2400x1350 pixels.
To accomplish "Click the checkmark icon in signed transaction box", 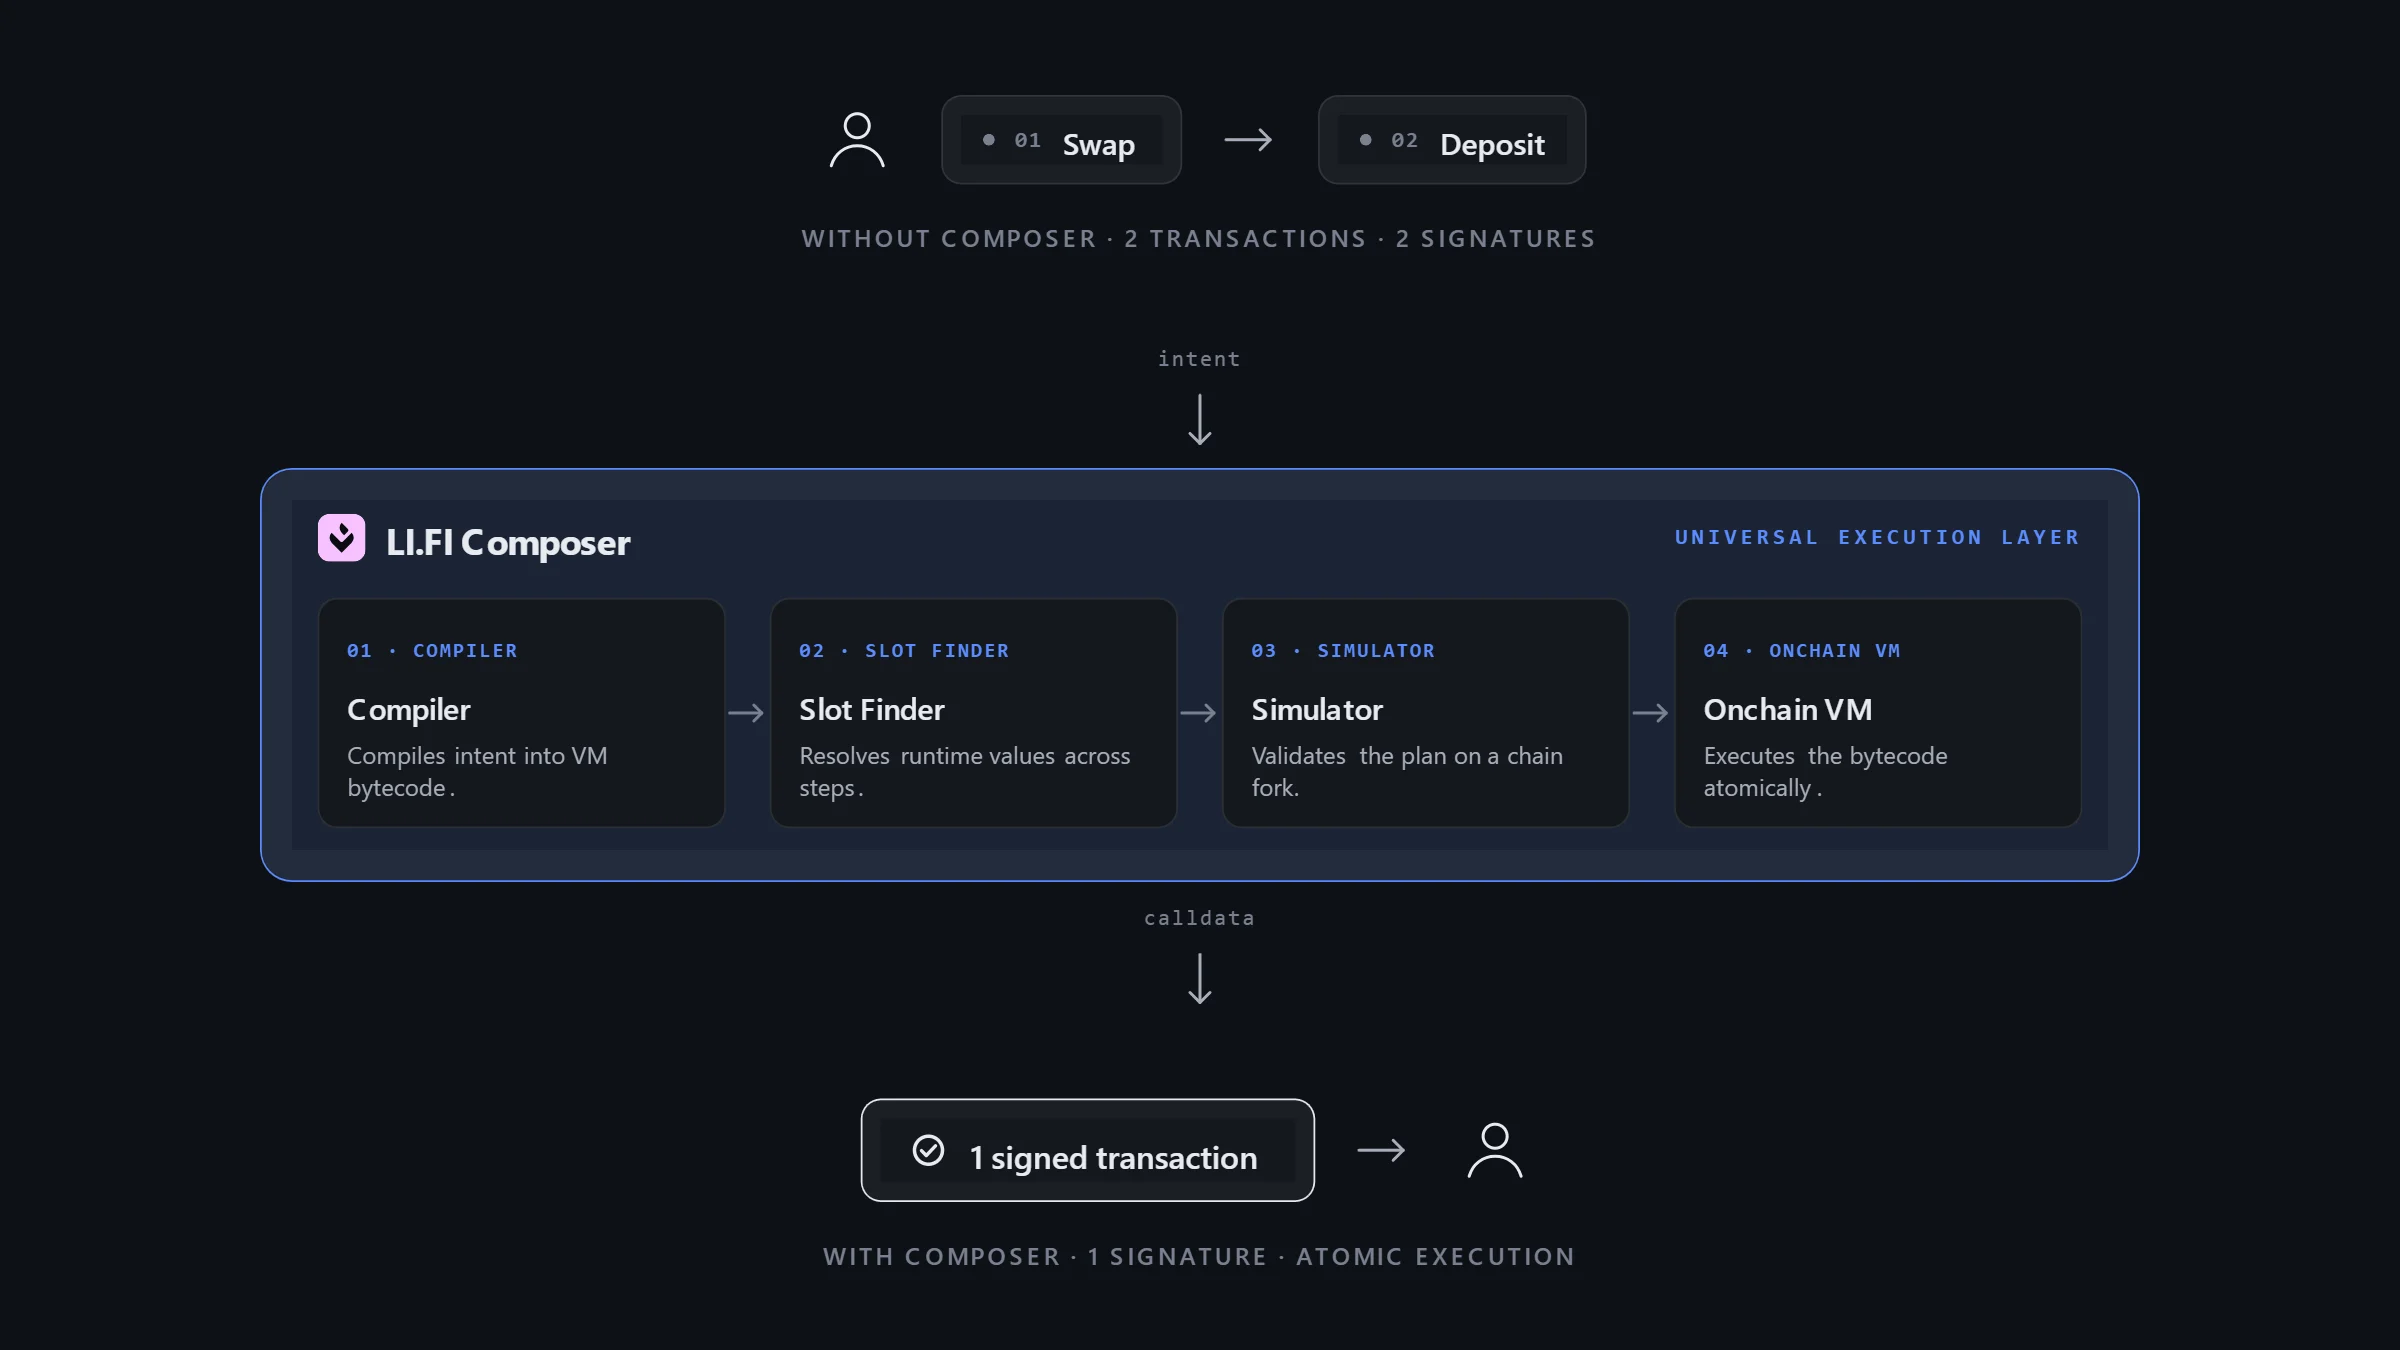I will point(928,1150).
